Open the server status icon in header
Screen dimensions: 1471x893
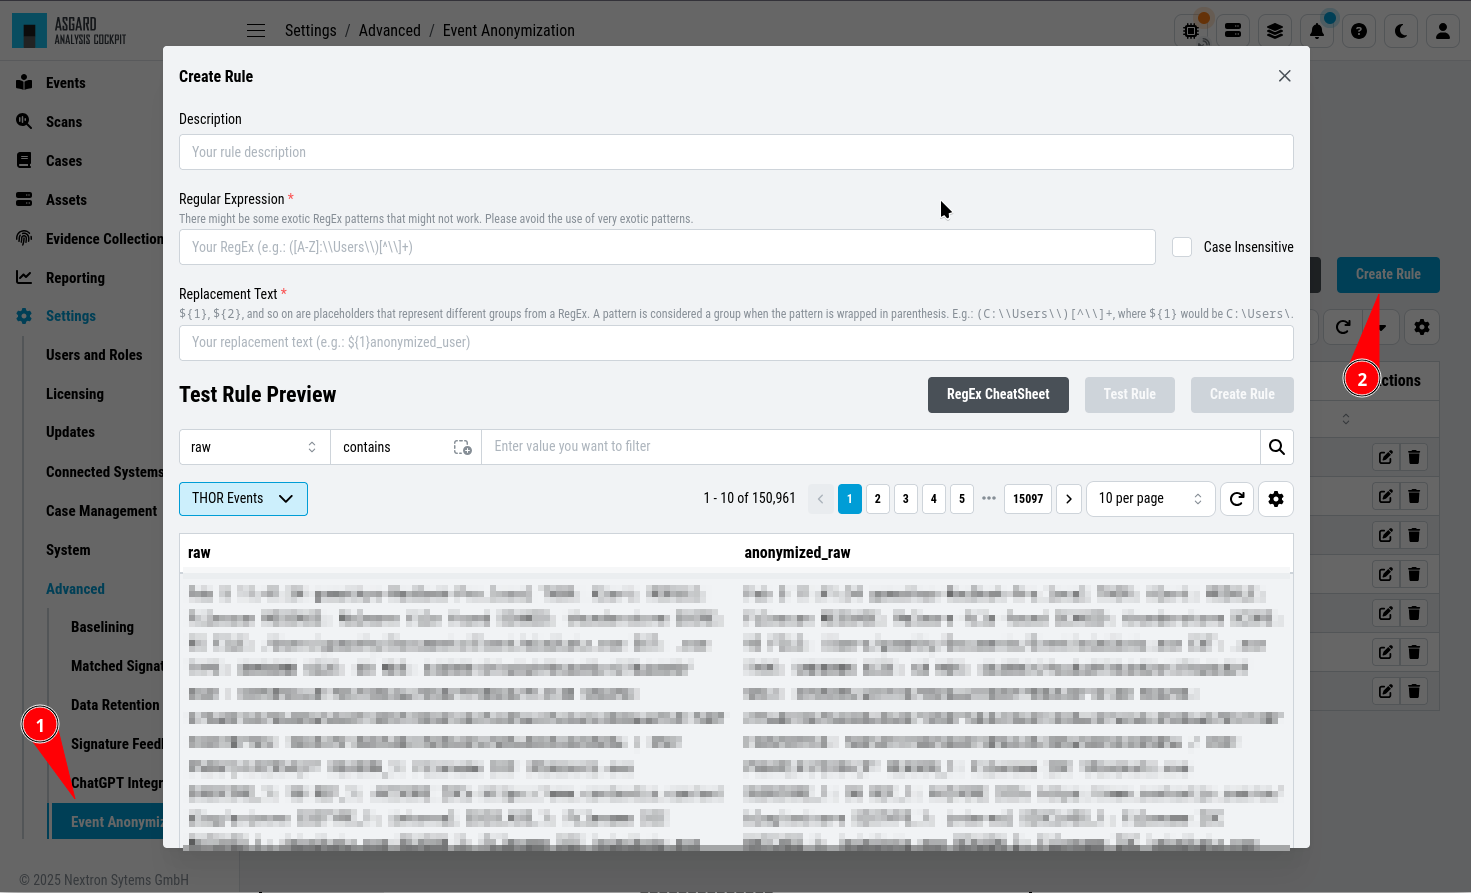1233,31
